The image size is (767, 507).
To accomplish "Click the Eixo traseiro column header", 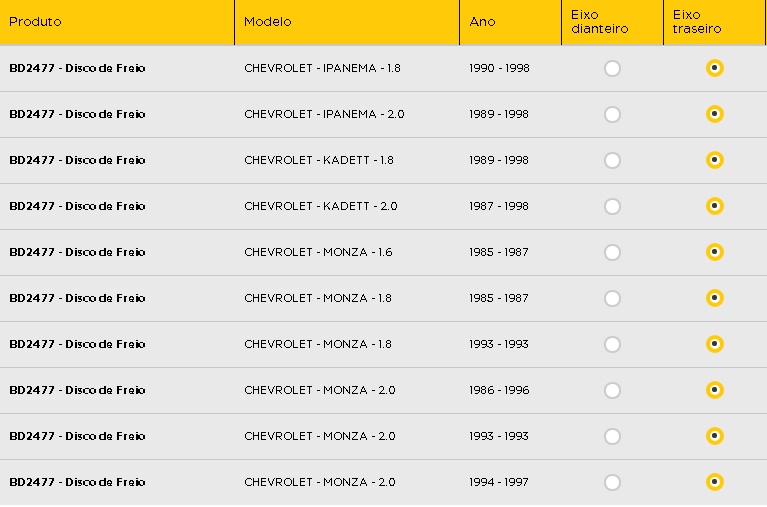I will (x=697, y=22).
